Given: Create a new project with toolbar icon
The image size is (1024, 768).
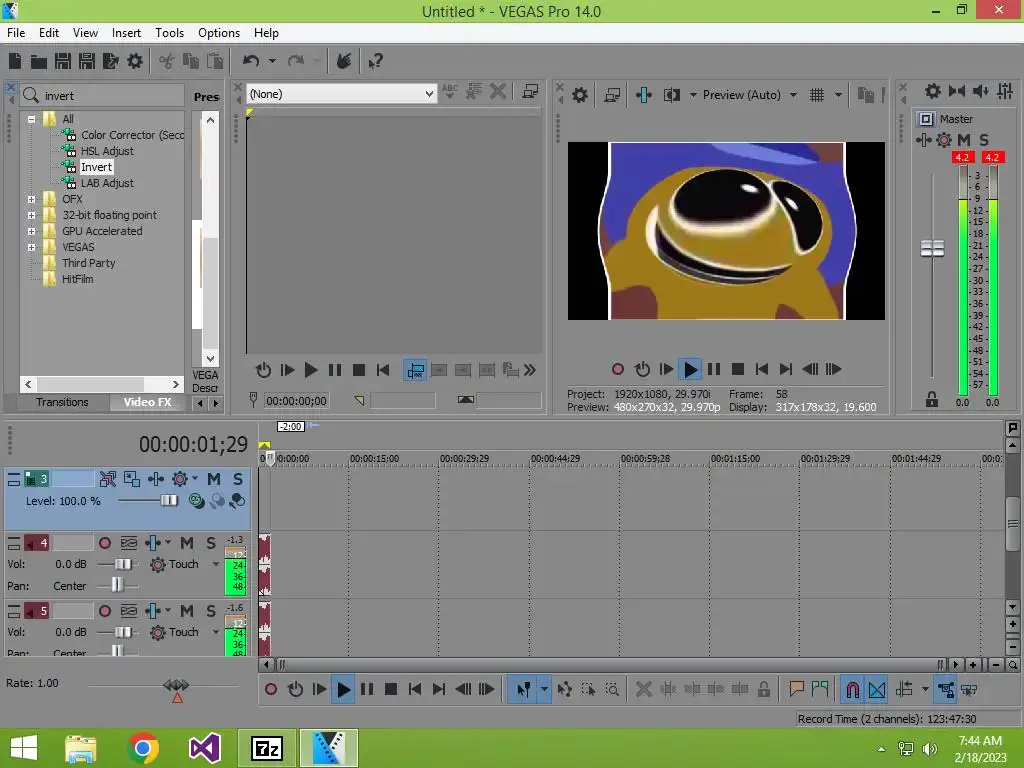Looking at the screenshot, I should click(15, 61).
